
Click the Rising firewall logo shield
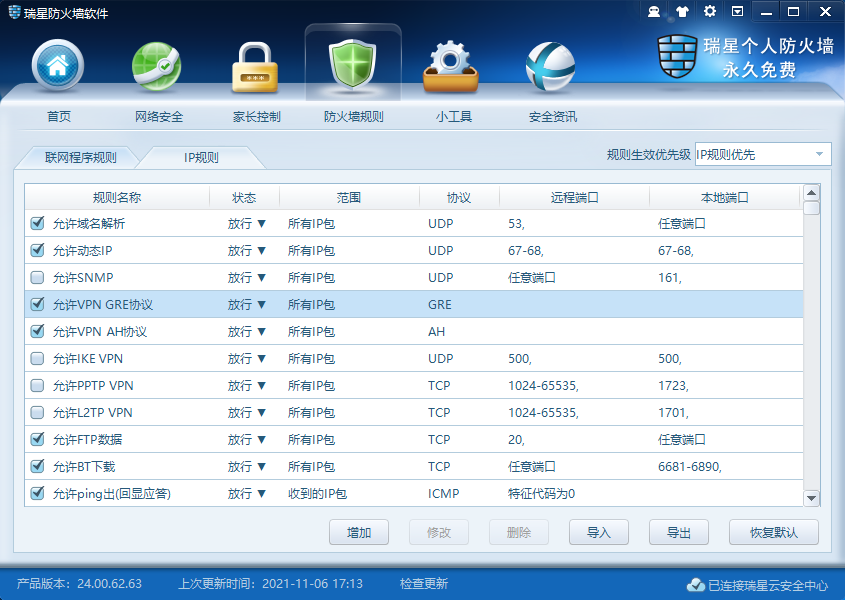677,56
